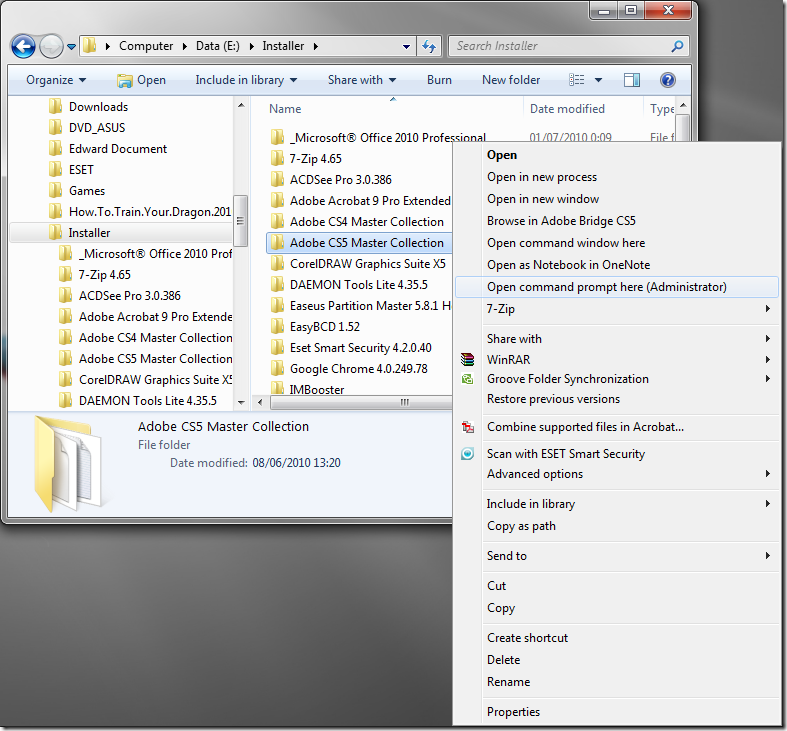Click the Refresh button next to address bar
The width and height of the screenshot is (787, 731).
[x=429, y=46]
